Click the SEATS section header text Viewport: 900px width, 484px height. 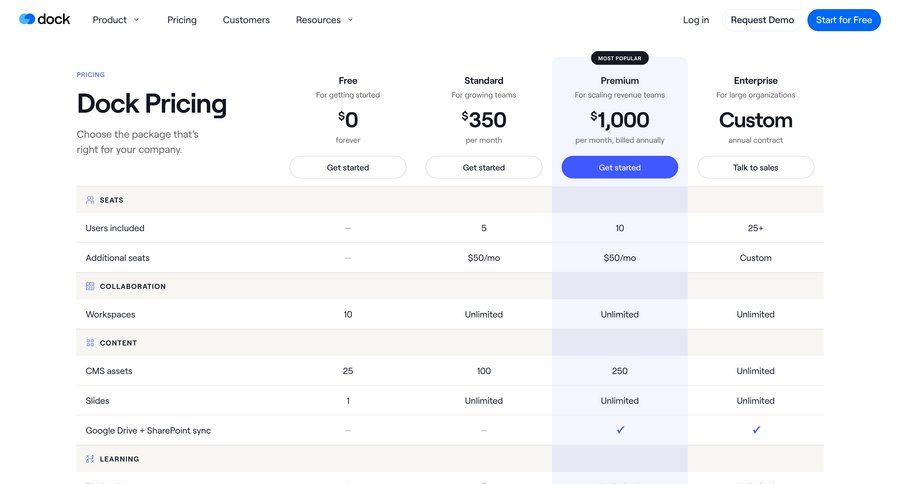coord(111,200)
